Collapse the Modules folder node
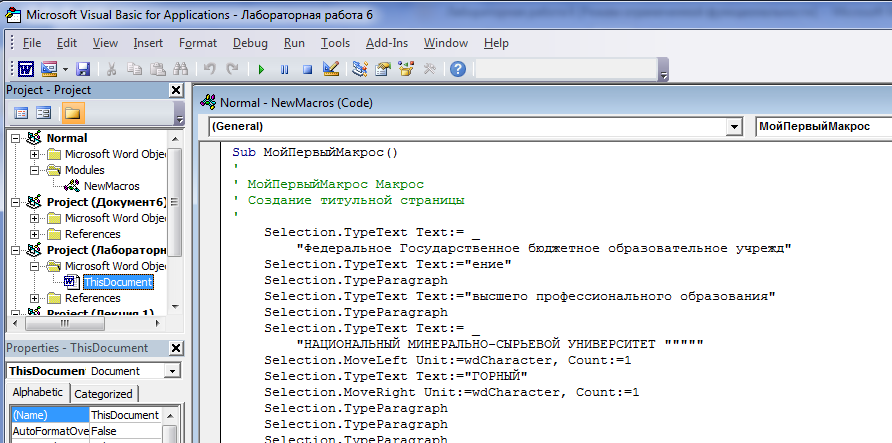Viewport: 892px width, 443px height. [x=34, y=170]
